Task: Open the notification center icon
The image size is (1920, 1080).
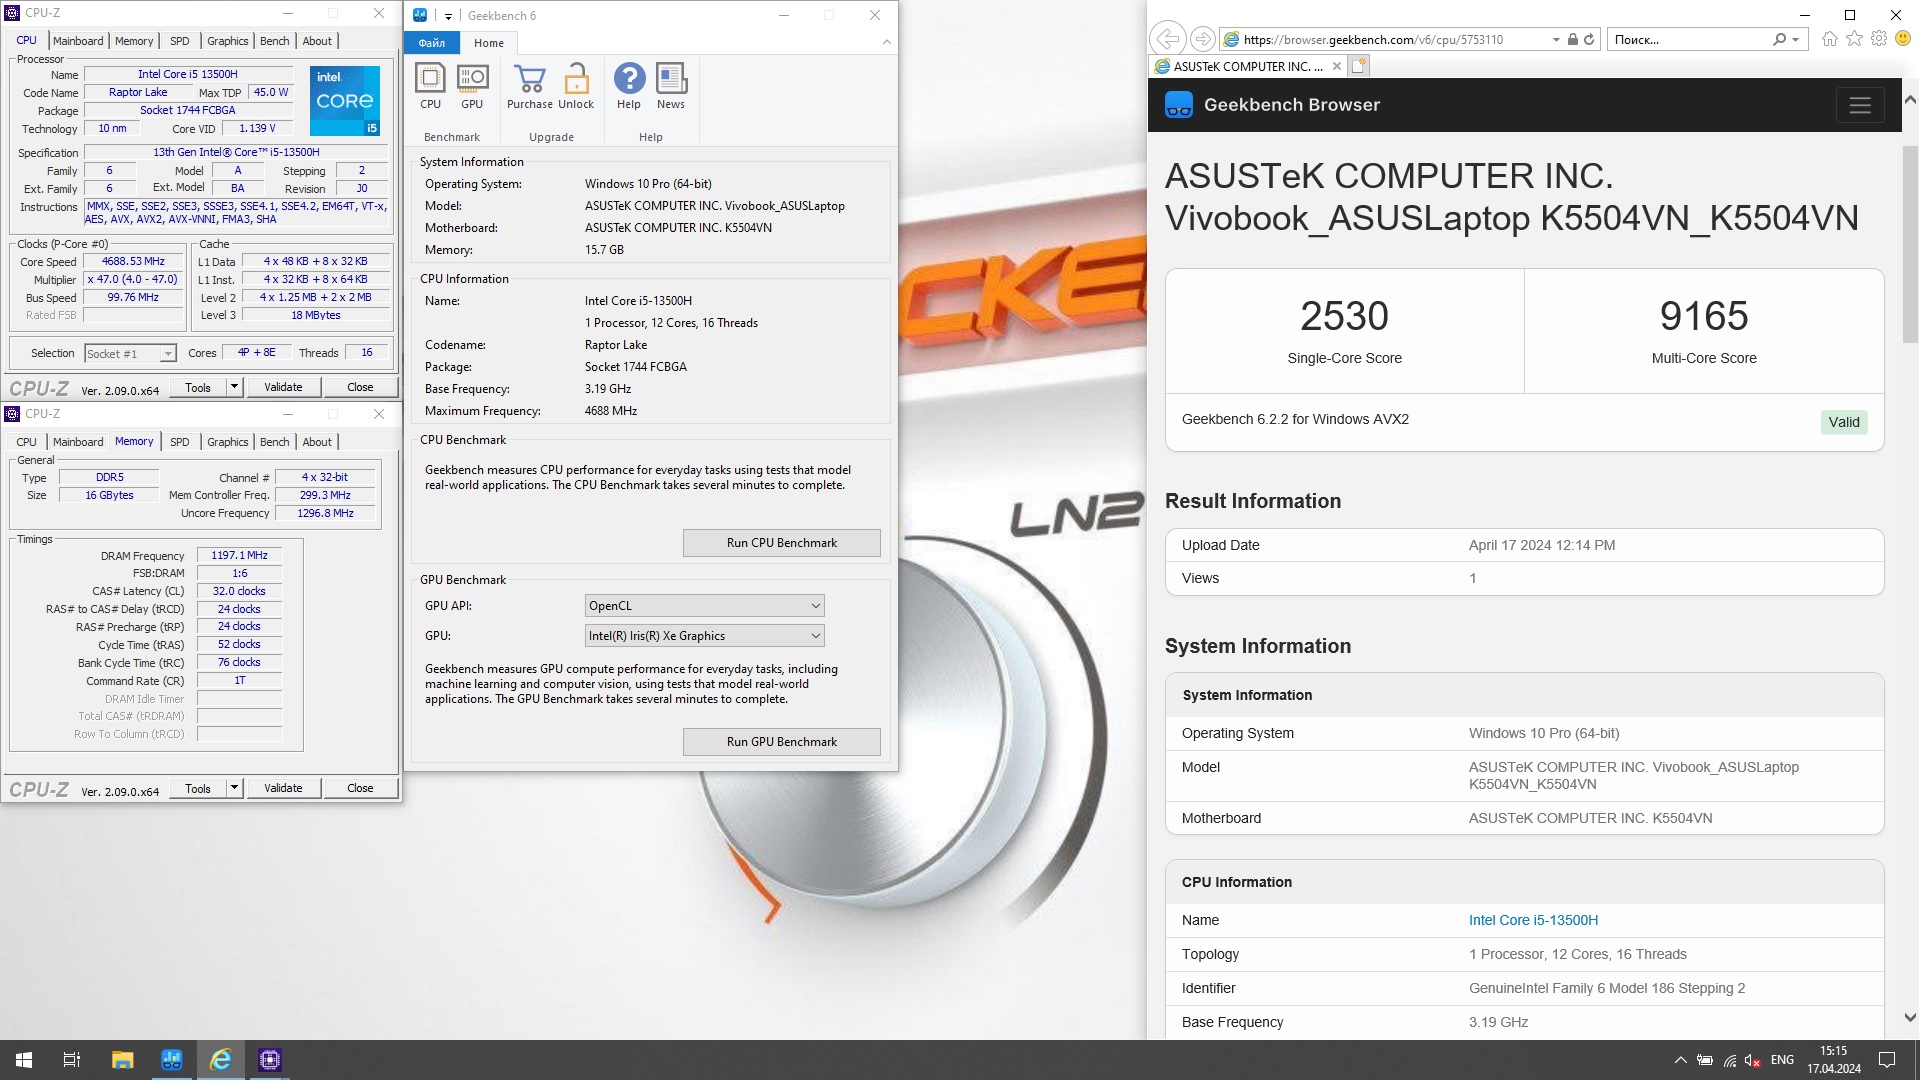Action: 1887,1060
